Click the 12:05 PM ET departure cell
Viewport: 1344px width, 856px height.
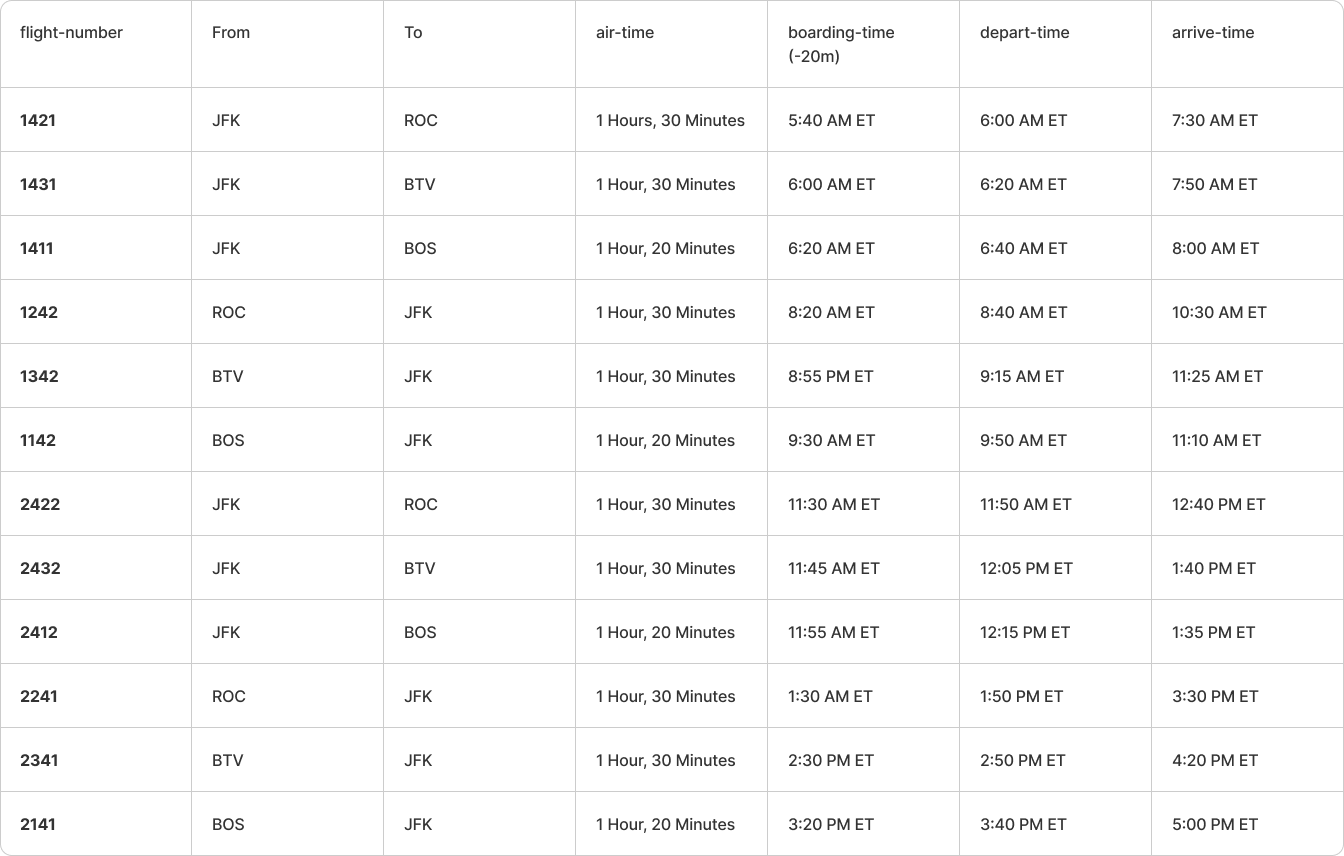pos(1026,569)
